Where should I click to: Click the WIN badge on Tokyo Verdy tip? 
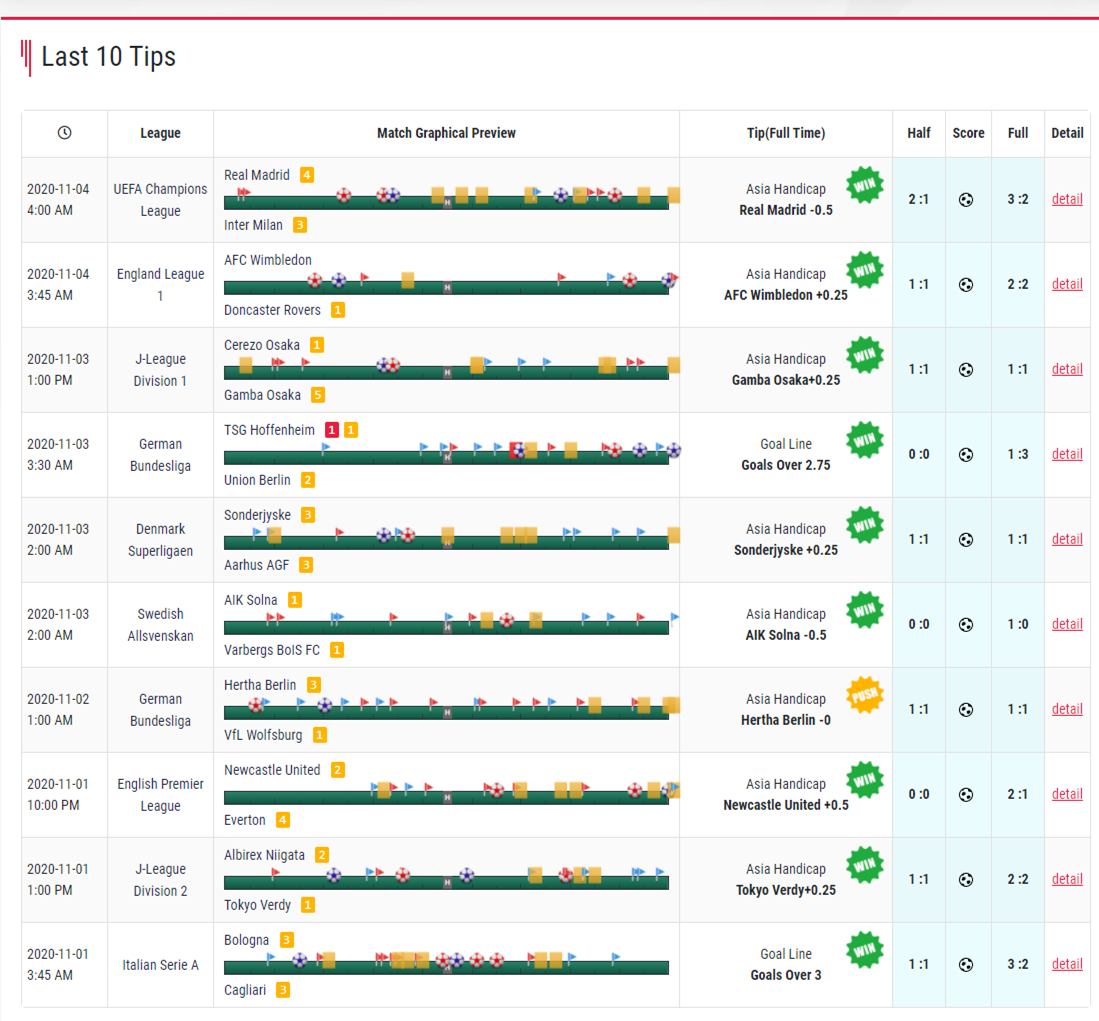pos(865,865)
